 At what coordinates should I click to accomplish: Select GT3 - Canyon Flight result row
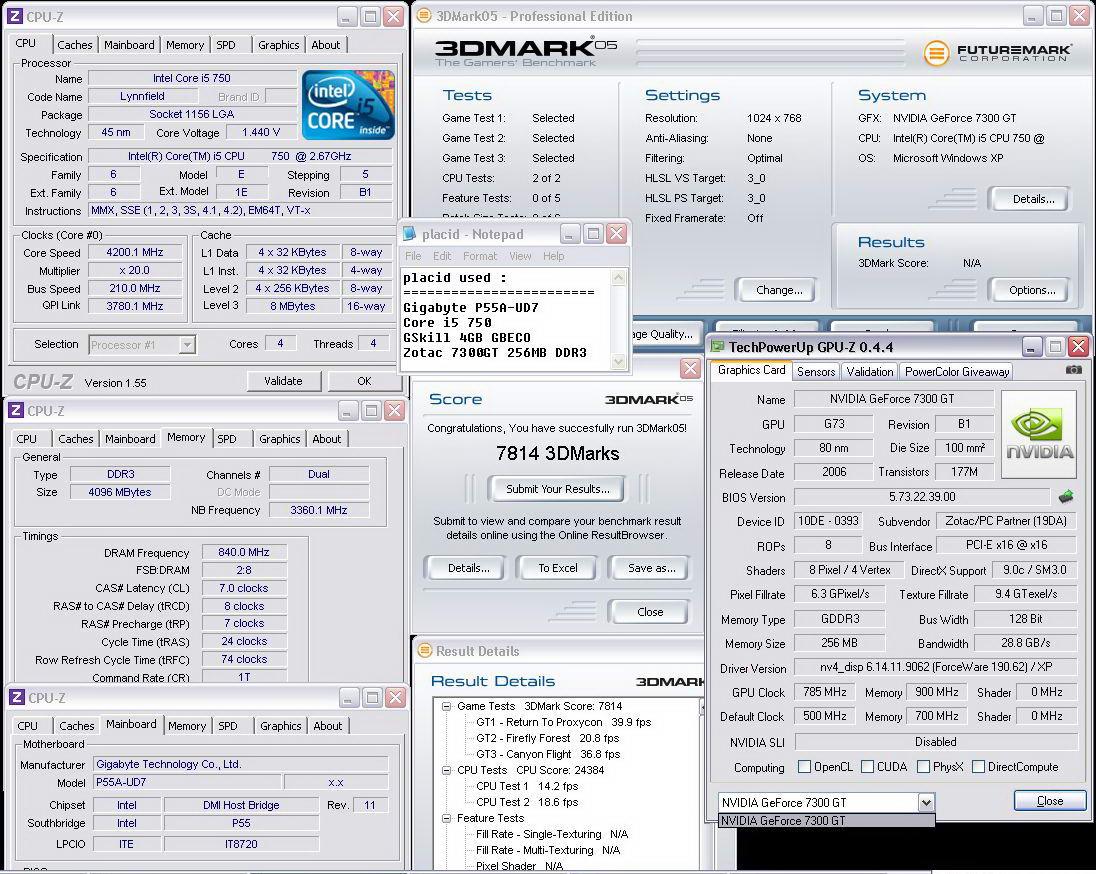coord(548,754)
